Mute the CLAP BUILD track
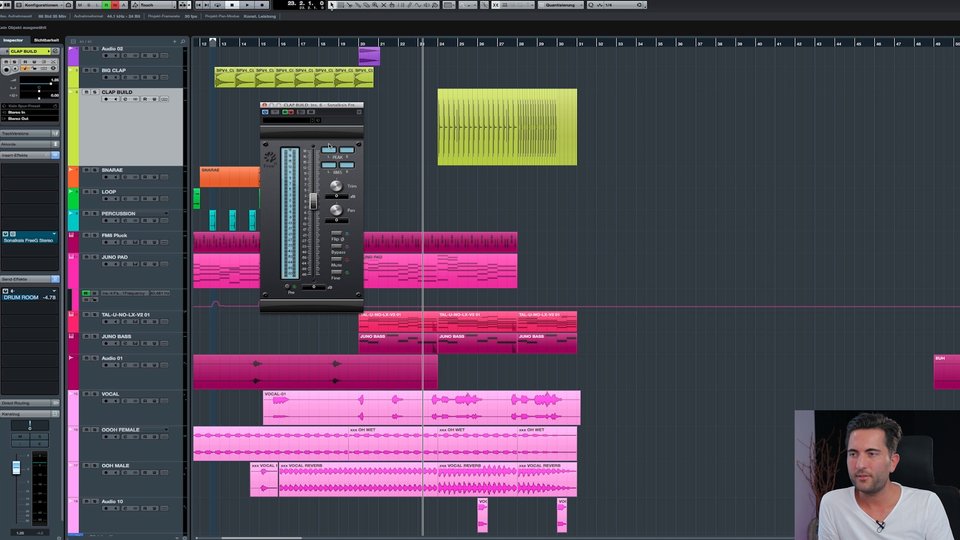This screenshot has height=540, width=960. point(86,92)
